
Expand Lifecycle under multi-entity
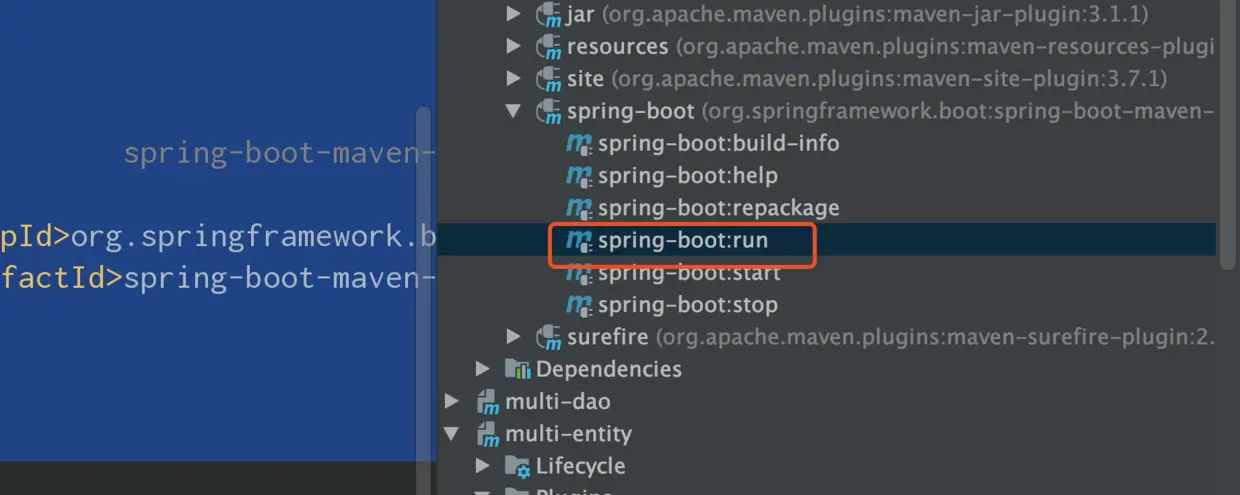(483, 466)
